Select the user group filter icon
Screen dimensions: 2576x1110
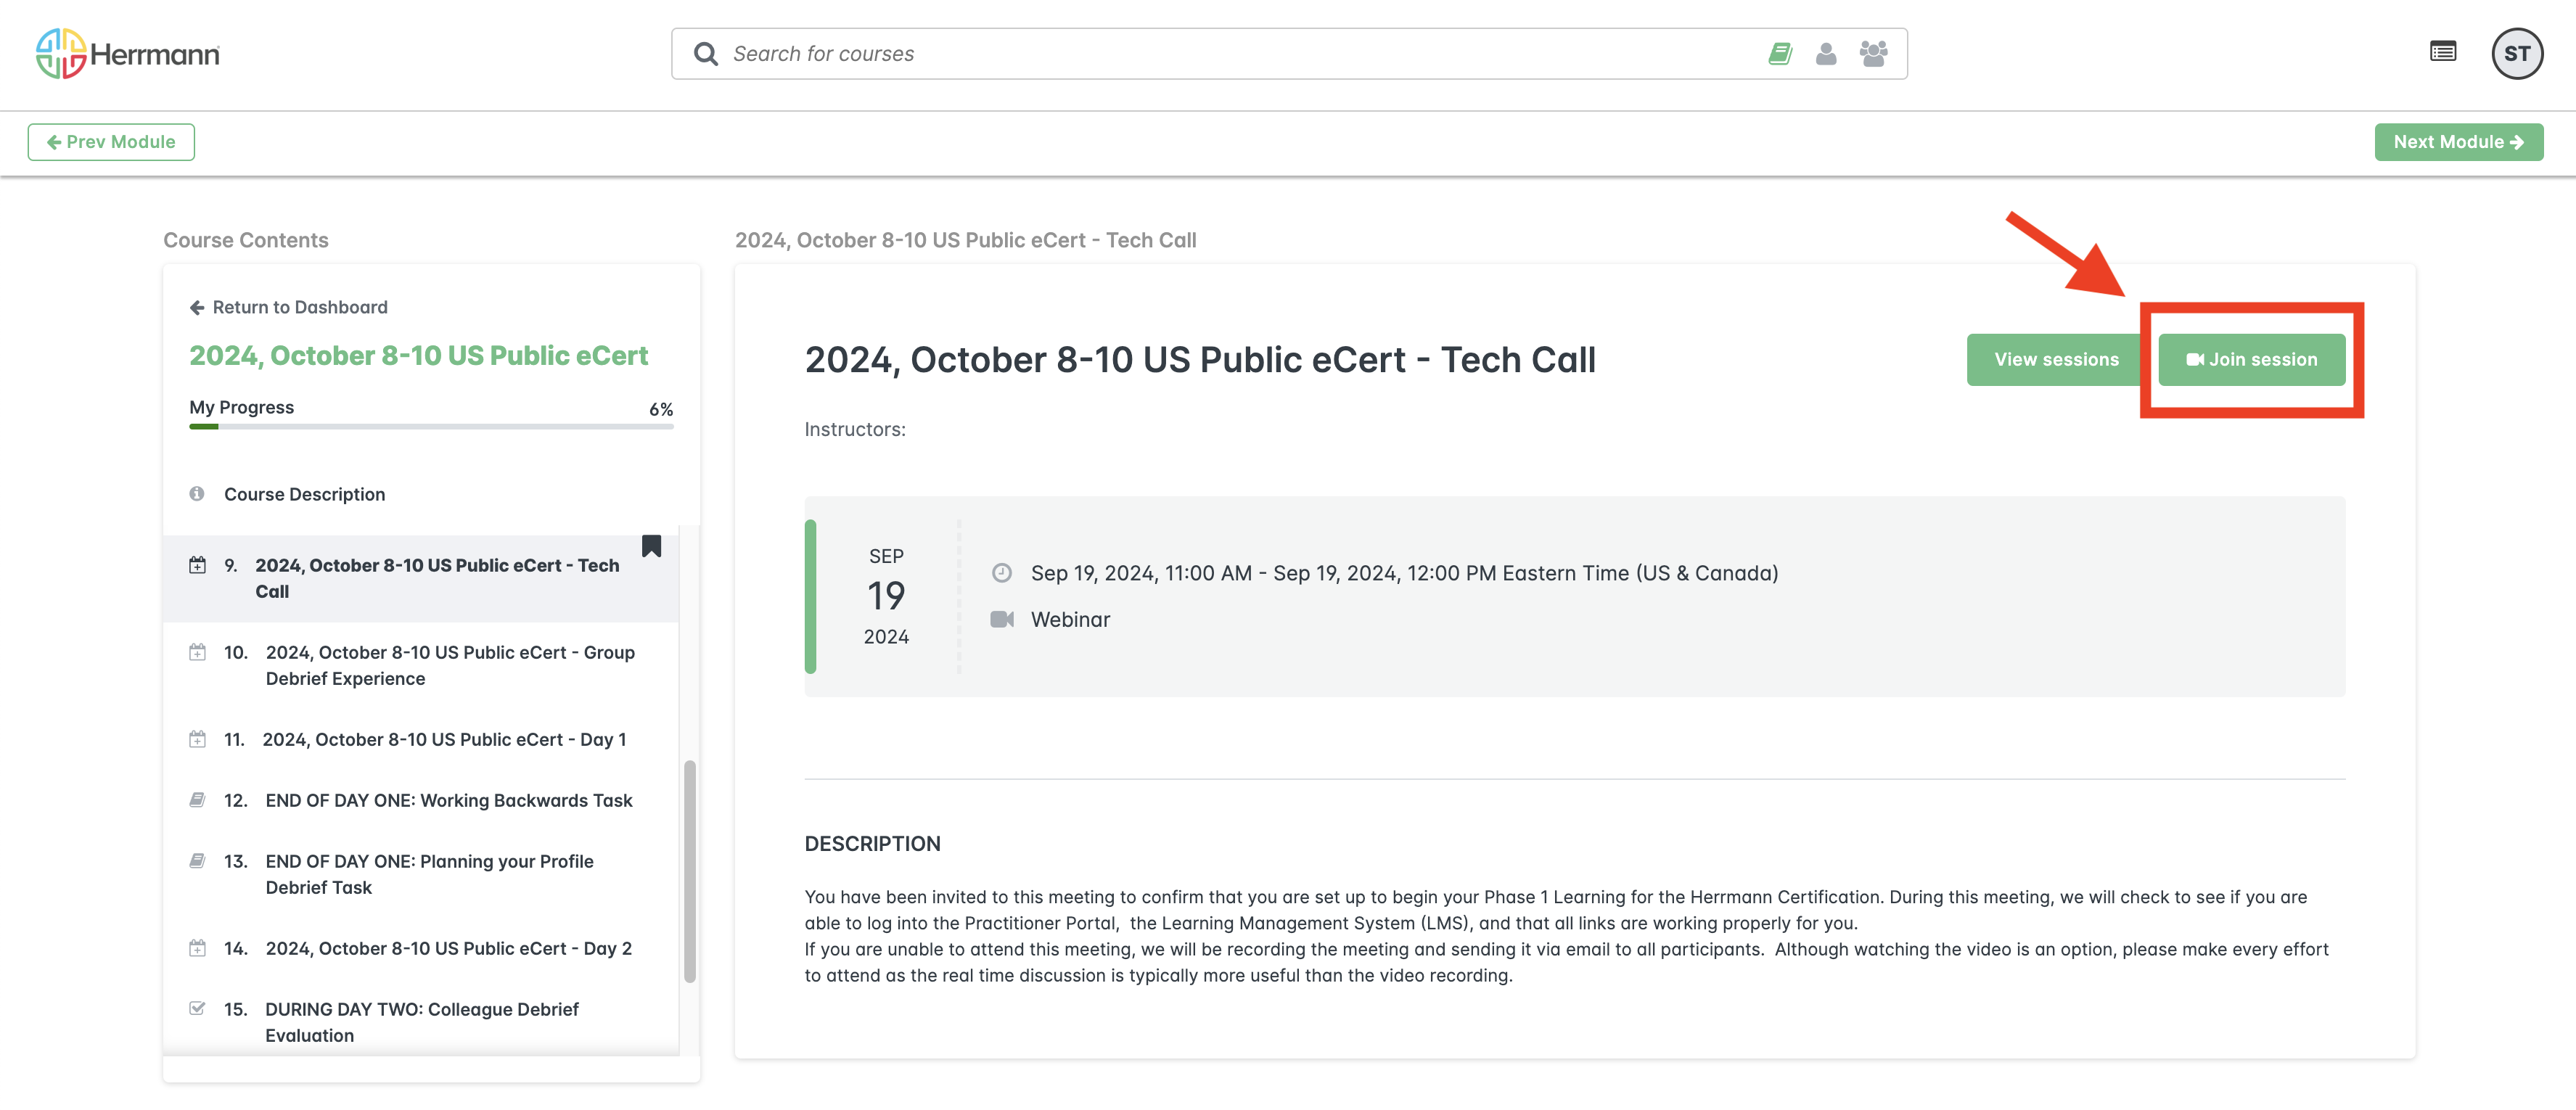1873,54
